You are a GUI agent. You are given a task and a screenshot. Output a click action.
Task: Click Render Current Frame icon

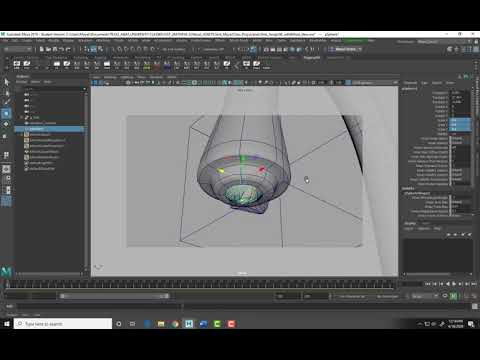(x=273, y=49)
